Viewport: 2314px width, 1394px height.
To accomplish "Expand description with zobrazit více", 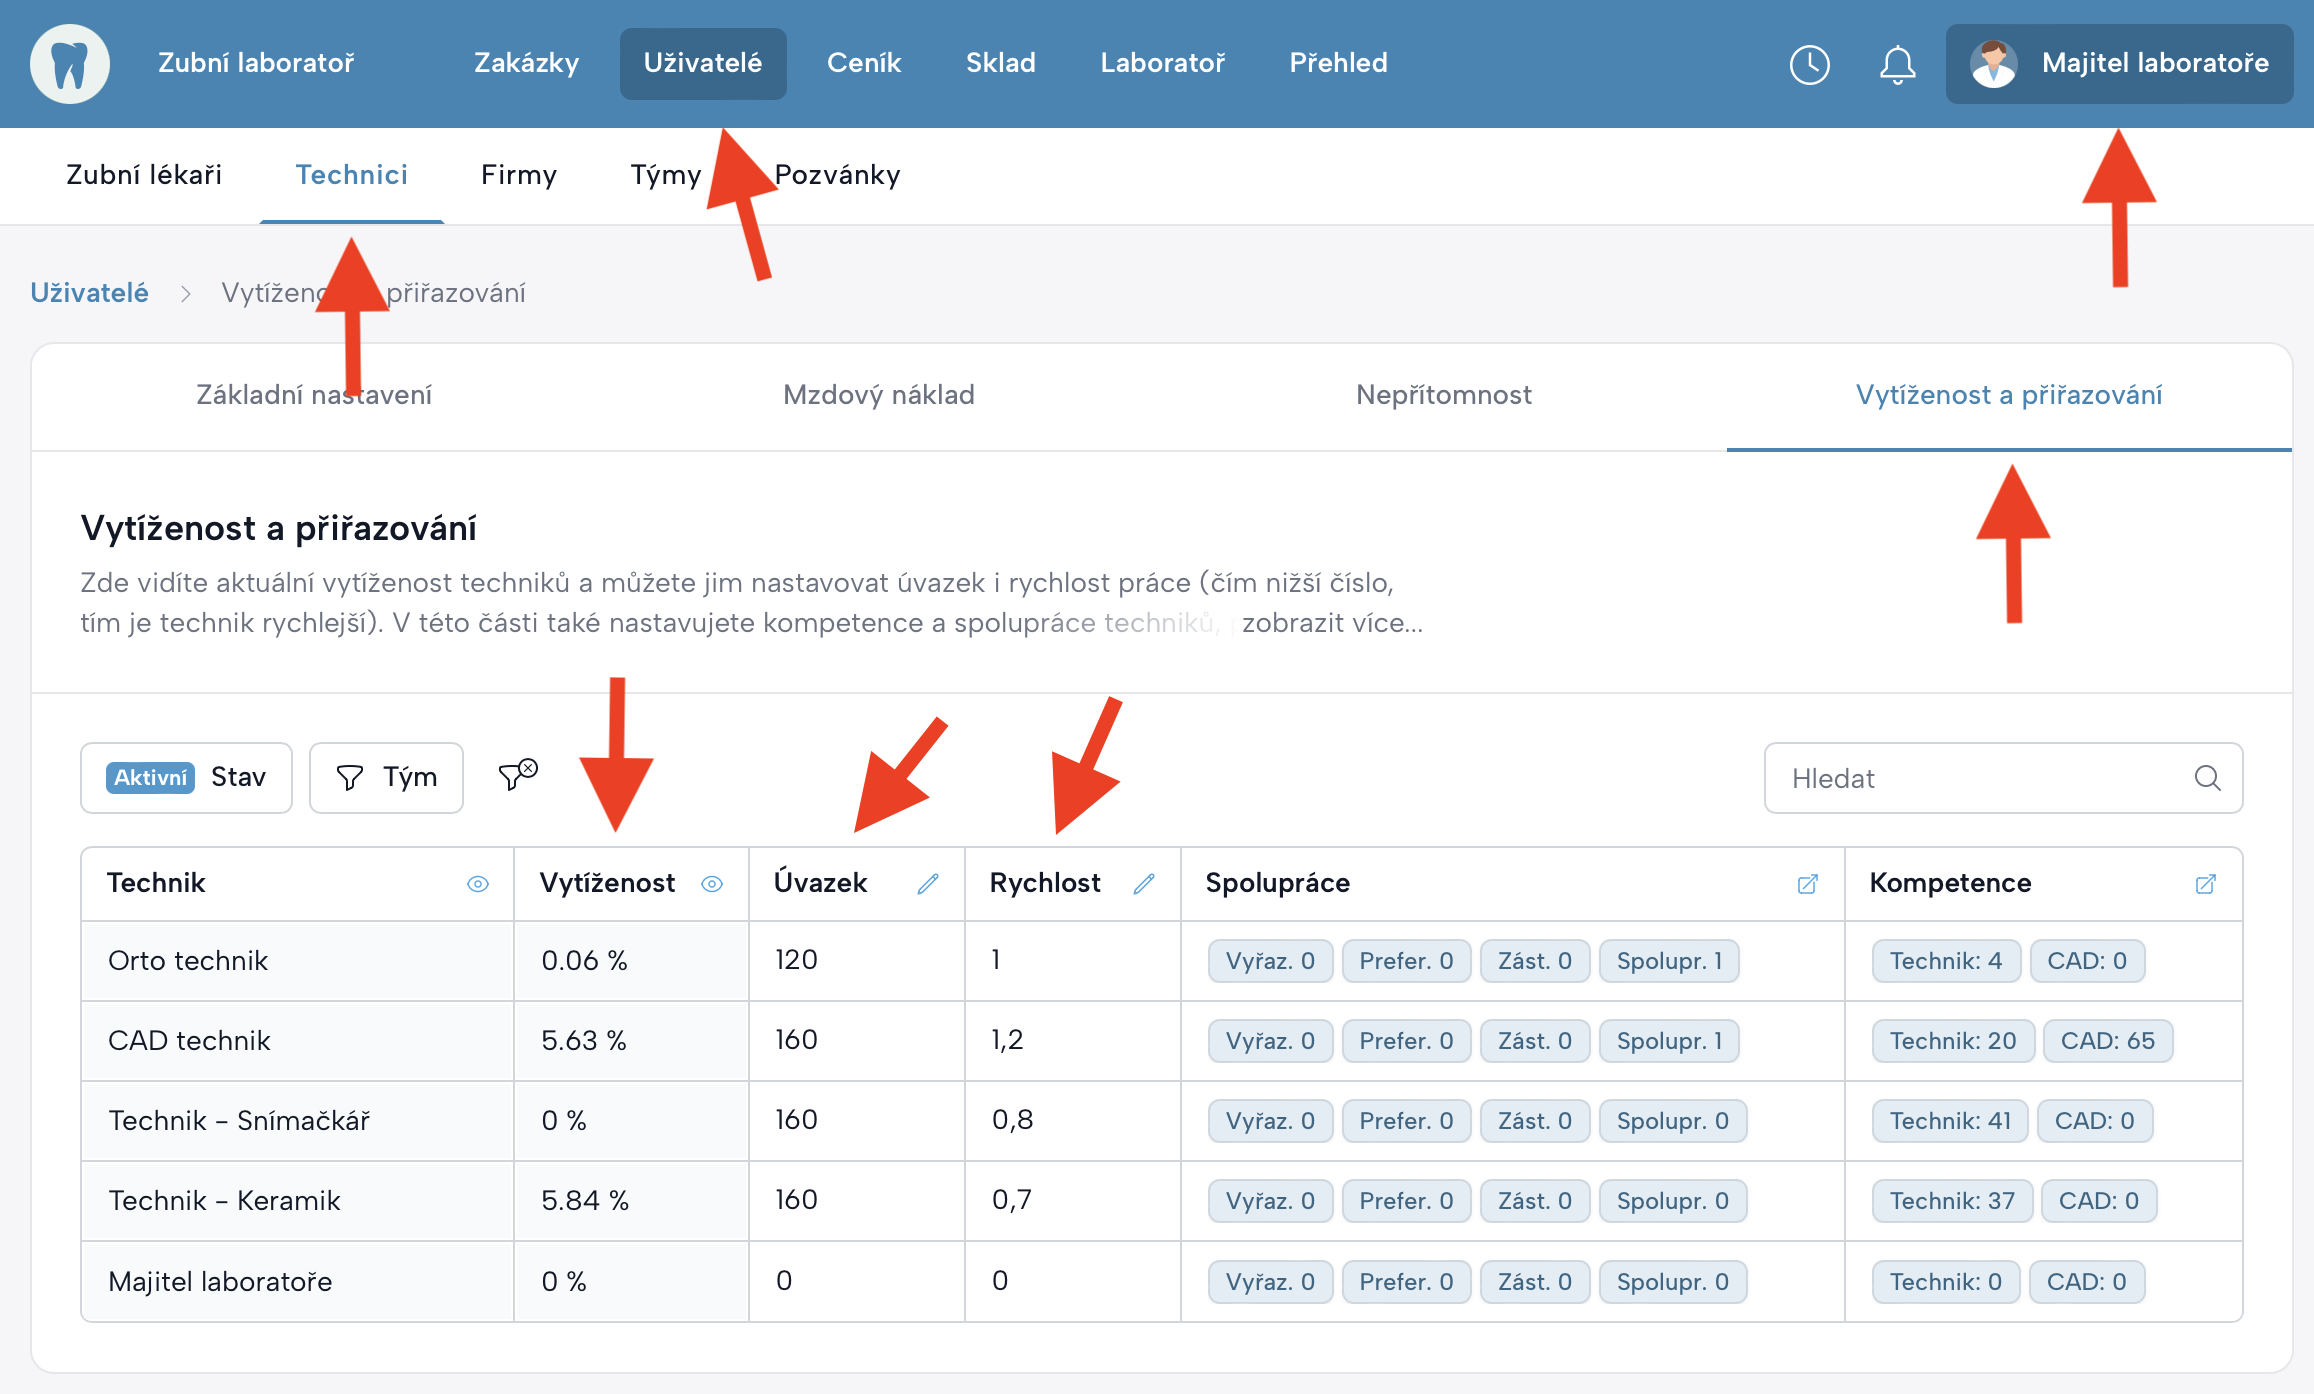I will coord(1331,623).
